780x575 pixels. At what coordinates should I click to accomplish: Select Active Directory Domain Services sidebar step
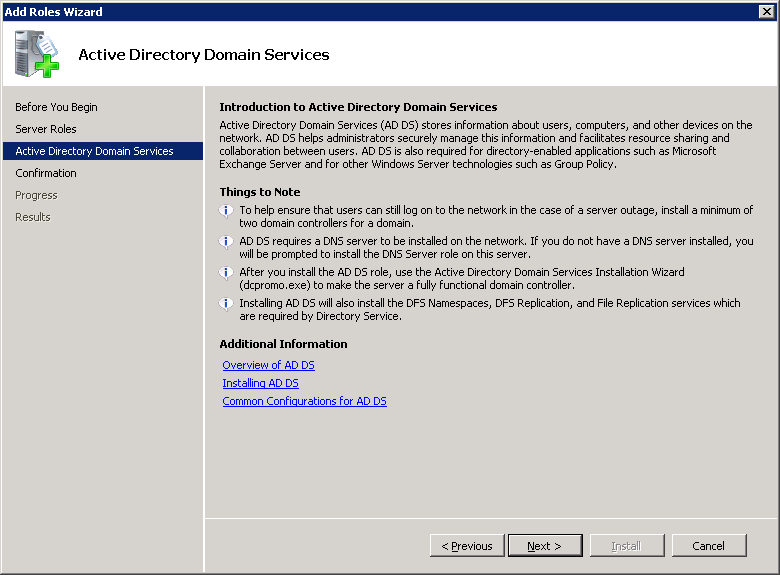pyautogui.click(x=102, y=151)
